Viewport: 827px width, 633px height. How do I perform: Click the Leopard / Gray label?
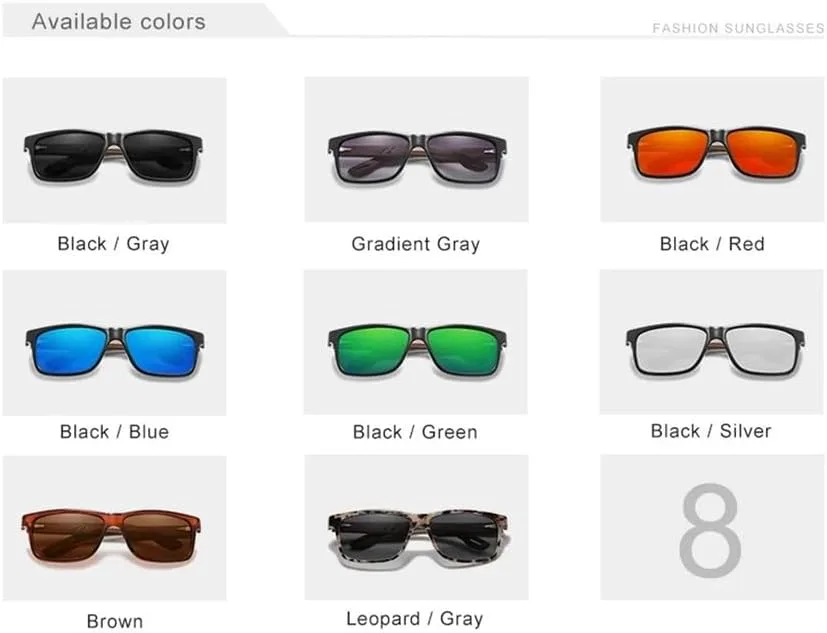coord(415,618)
